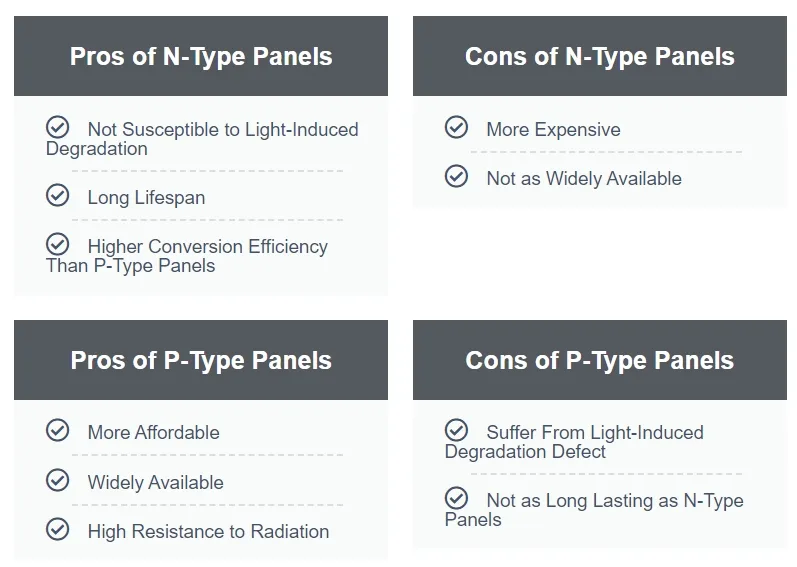Click the Long Lifespan text
This screenshot has width=797, height=567.
point(146,198)
